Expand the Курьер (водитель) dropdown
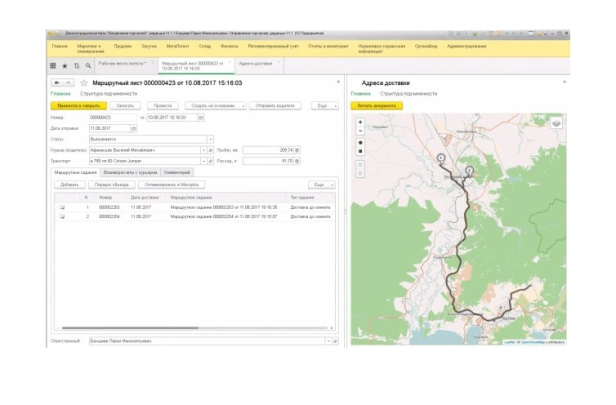 203,150
